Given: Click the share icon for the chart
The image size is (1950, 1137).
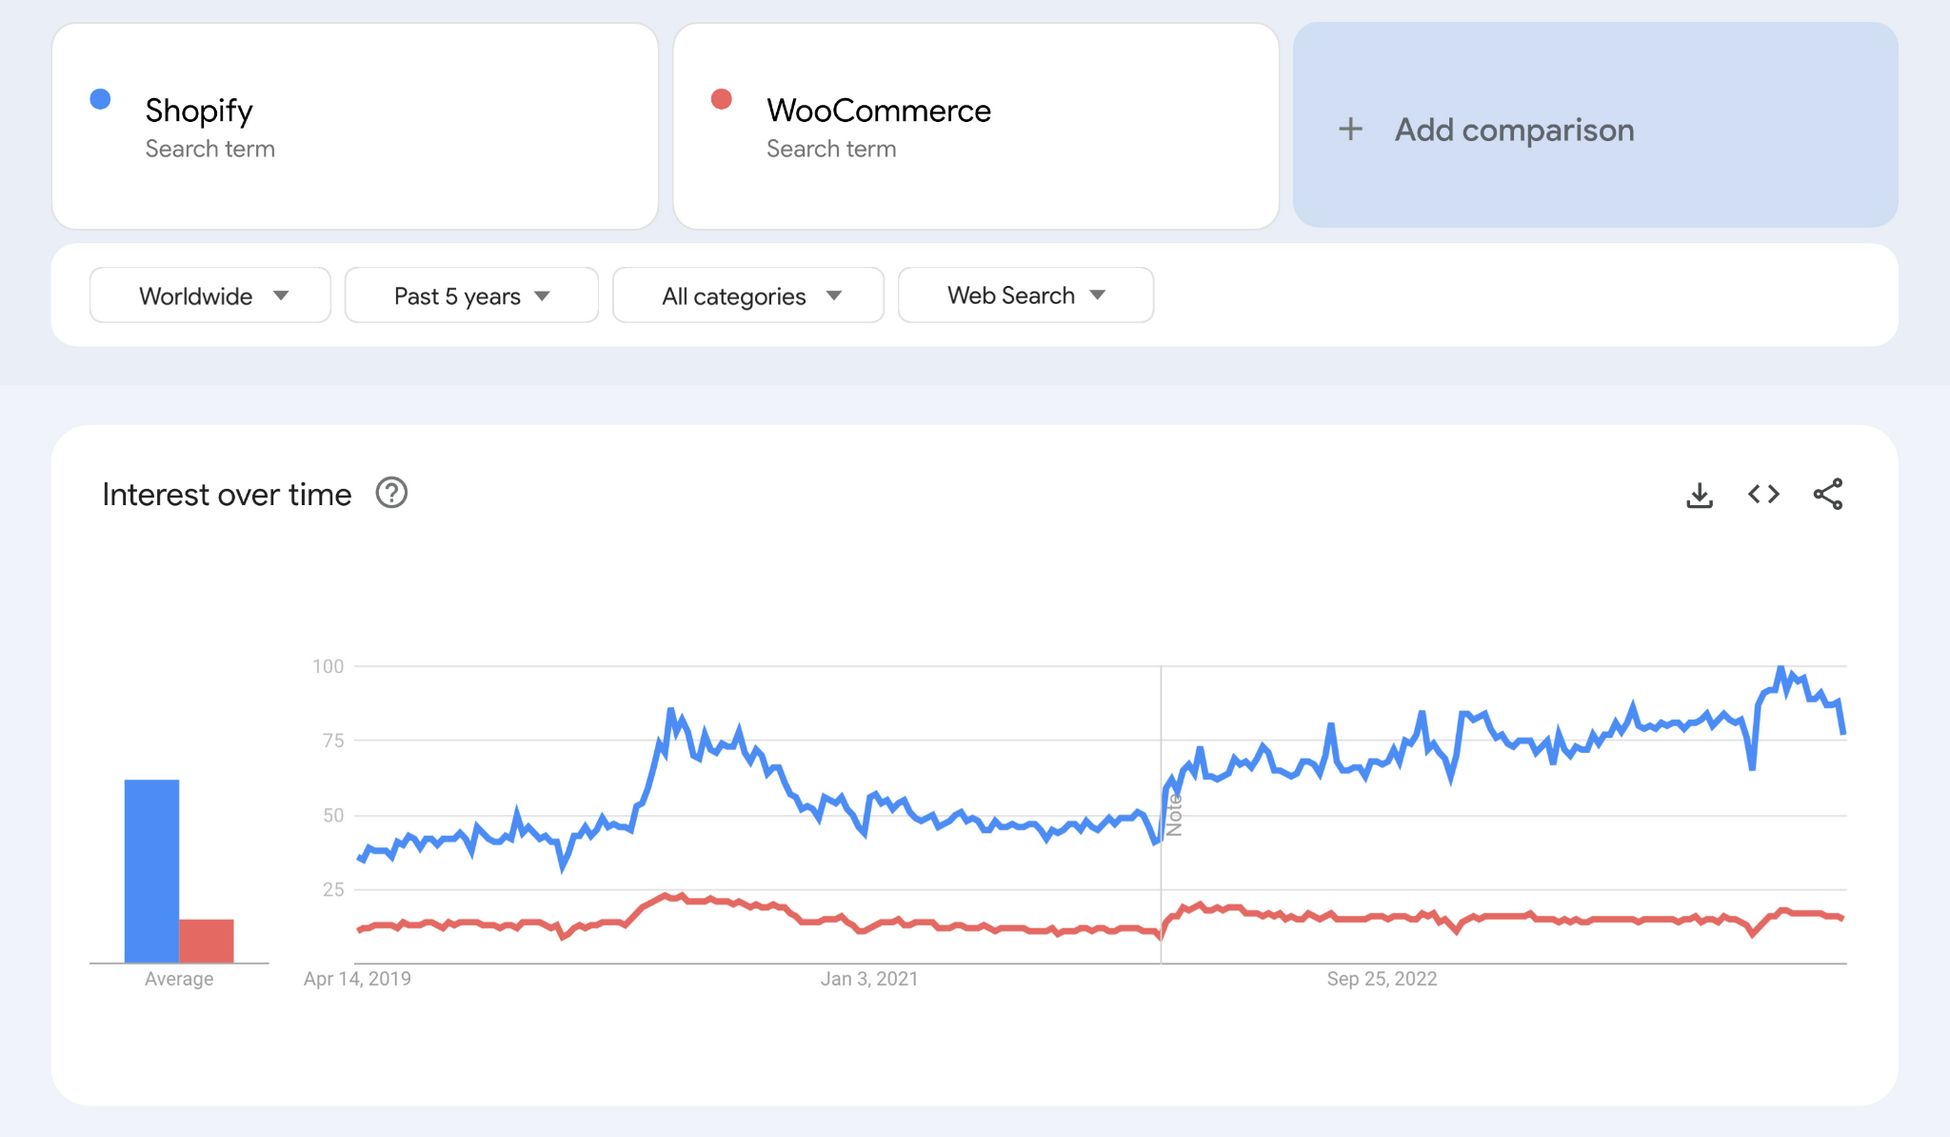Looking at the screenshot, I should coord(1830,493).
